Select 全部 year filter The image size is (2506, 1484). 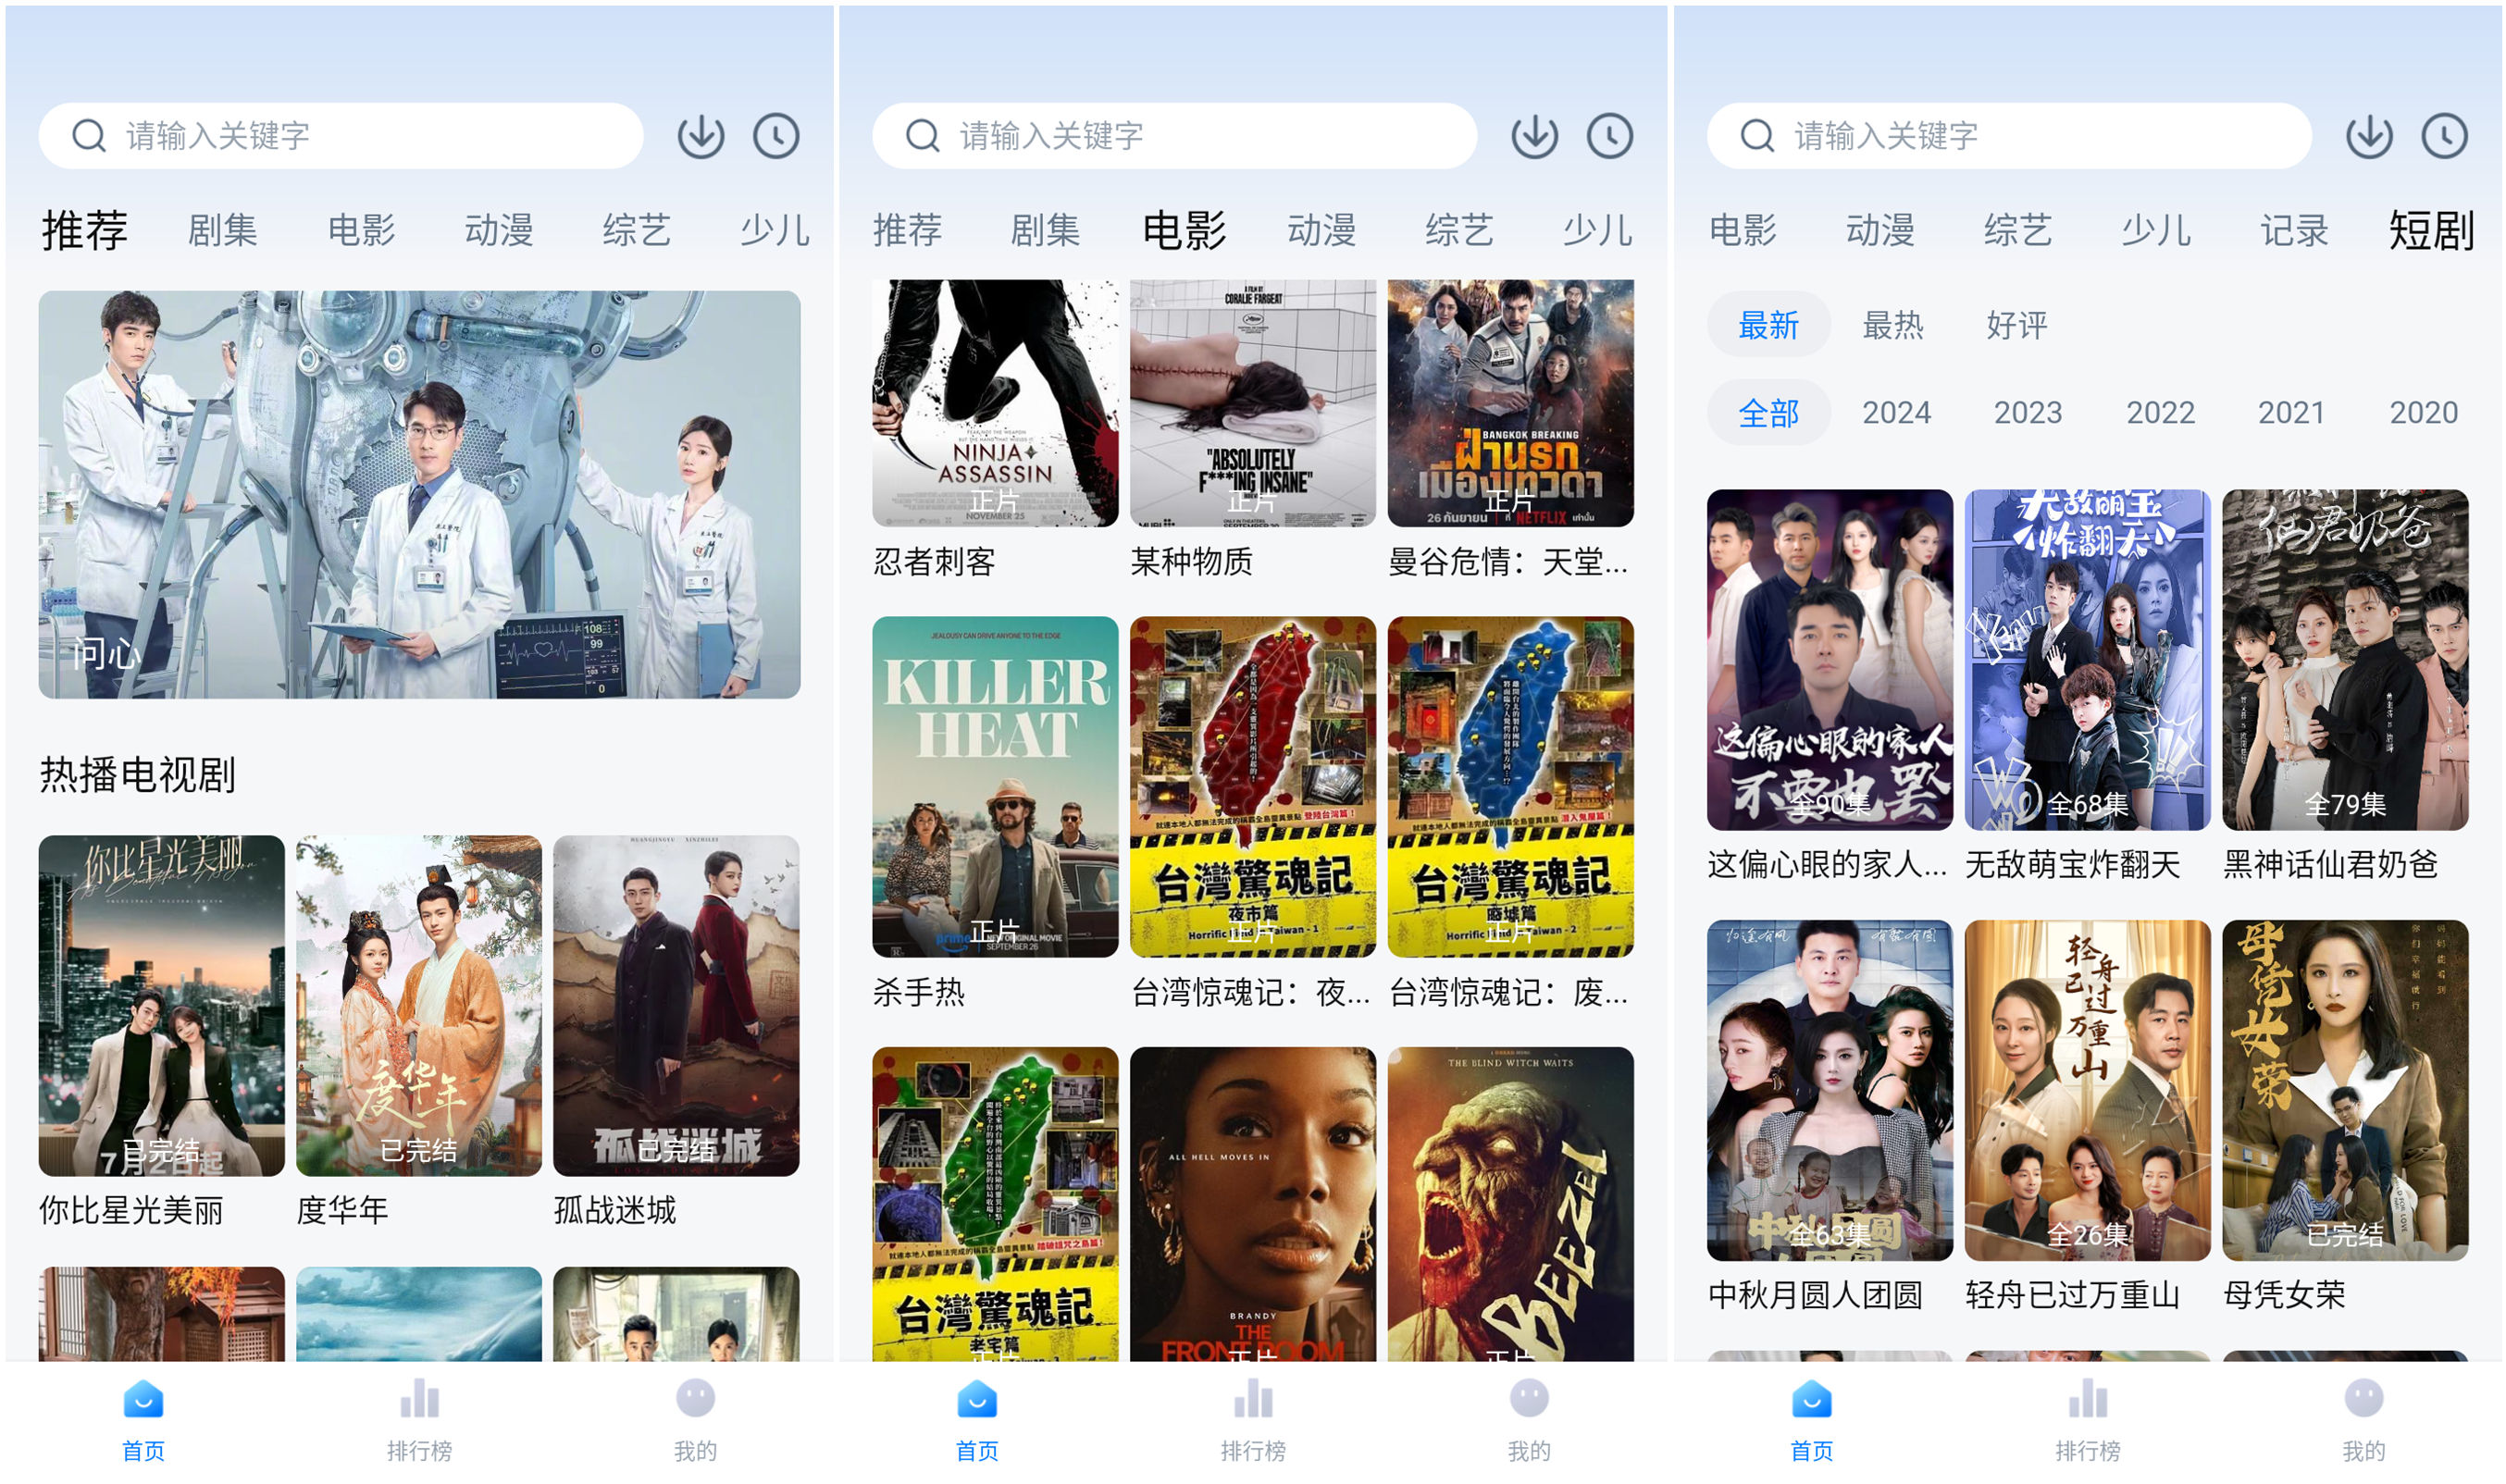[1768, 413]
